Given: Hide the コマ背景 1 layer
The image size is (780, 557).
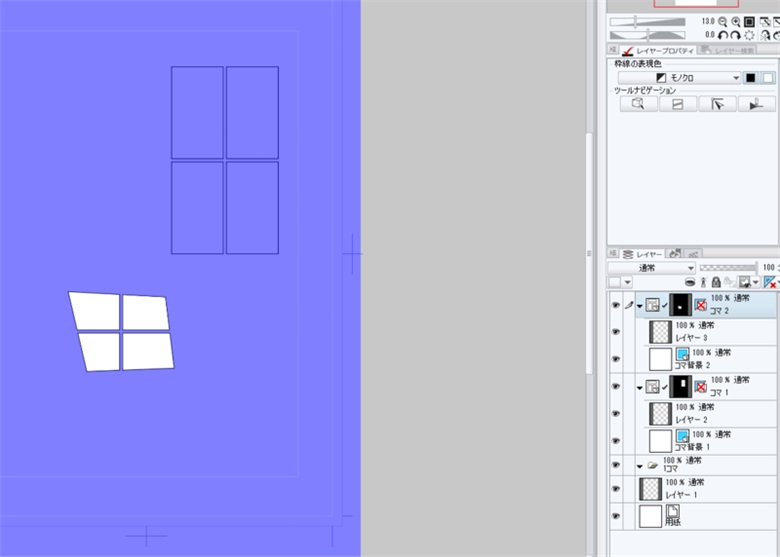Looking at the screenshot, I should [615, 441].
